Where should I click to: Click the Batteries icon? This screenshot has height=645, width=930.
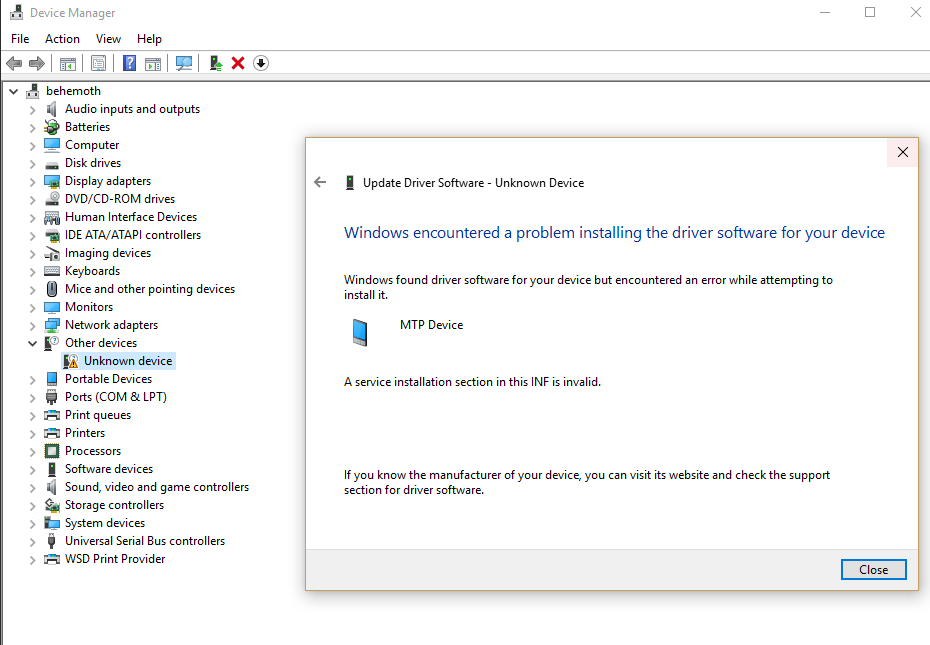pyautogui.click(x=52, y=127)
